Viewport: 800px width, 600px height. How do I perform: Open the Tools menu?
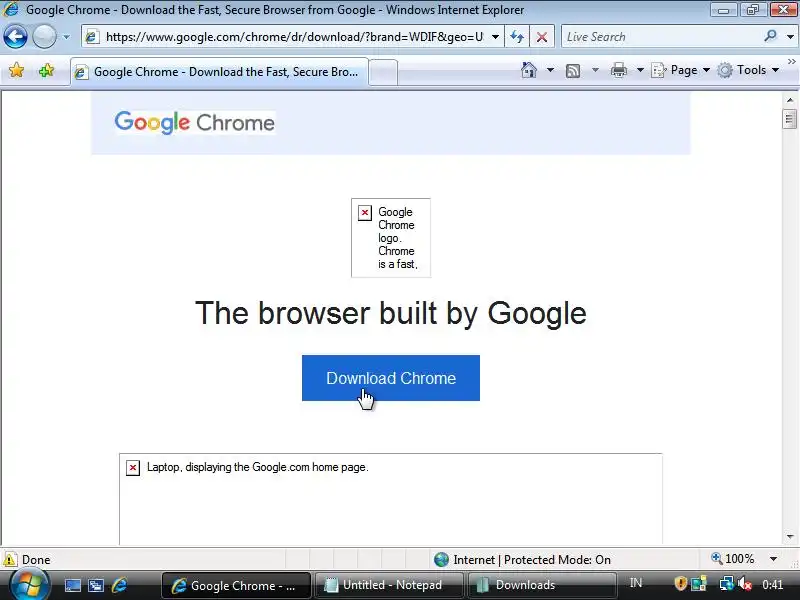pos(748,70)
